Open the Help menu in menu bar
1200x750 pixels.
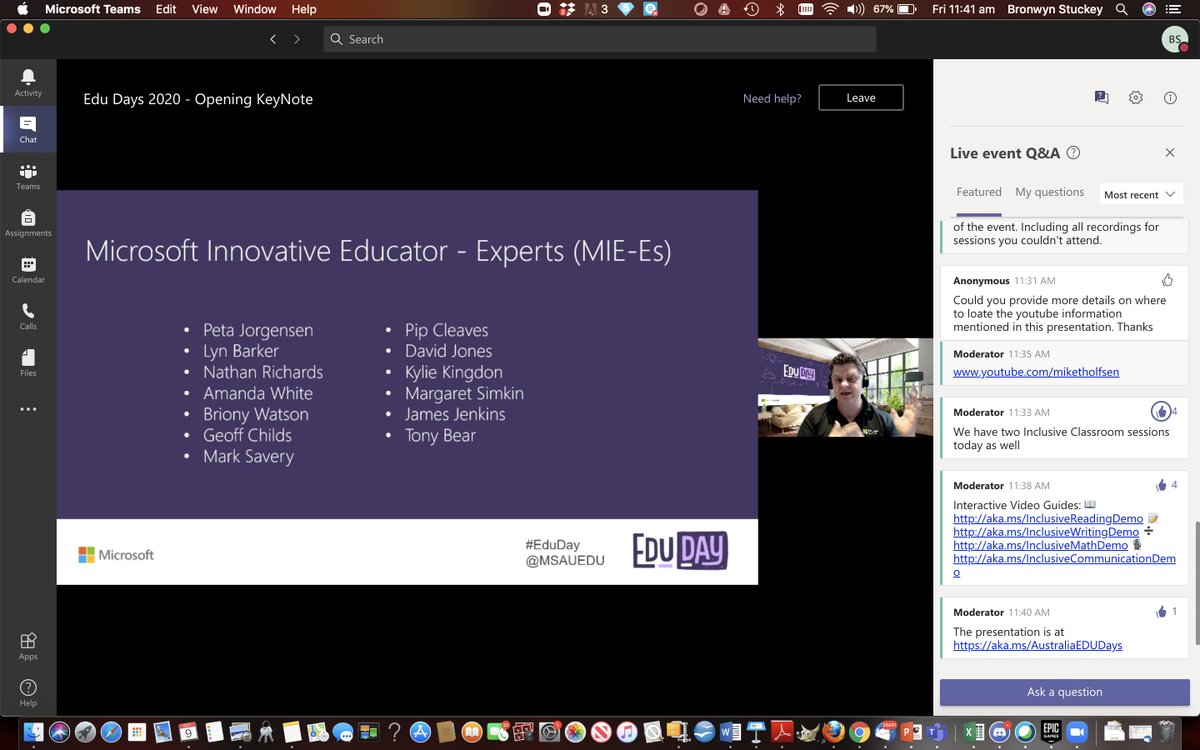[304, 9]
